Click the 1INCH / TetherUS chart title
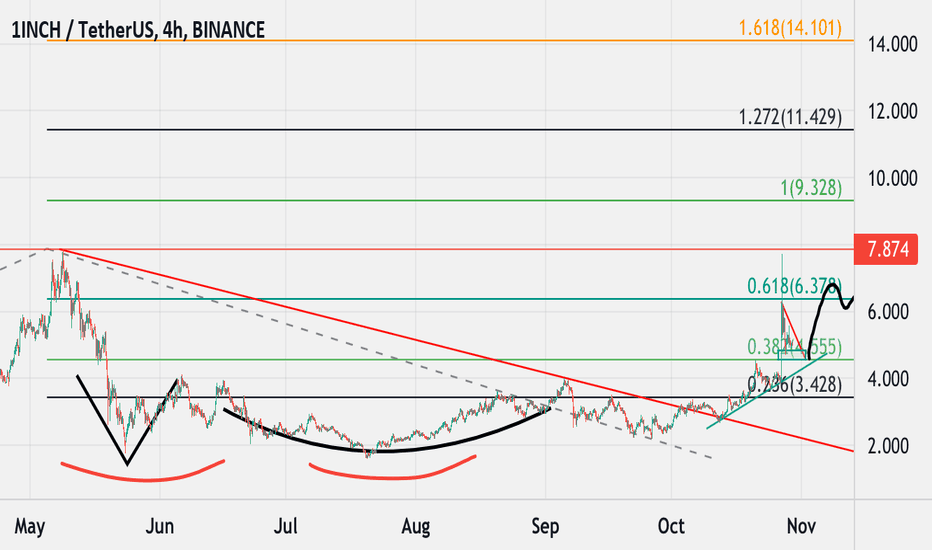Image resolution: width=932 pixels, height=550 pixels. (x=138, y=30)
